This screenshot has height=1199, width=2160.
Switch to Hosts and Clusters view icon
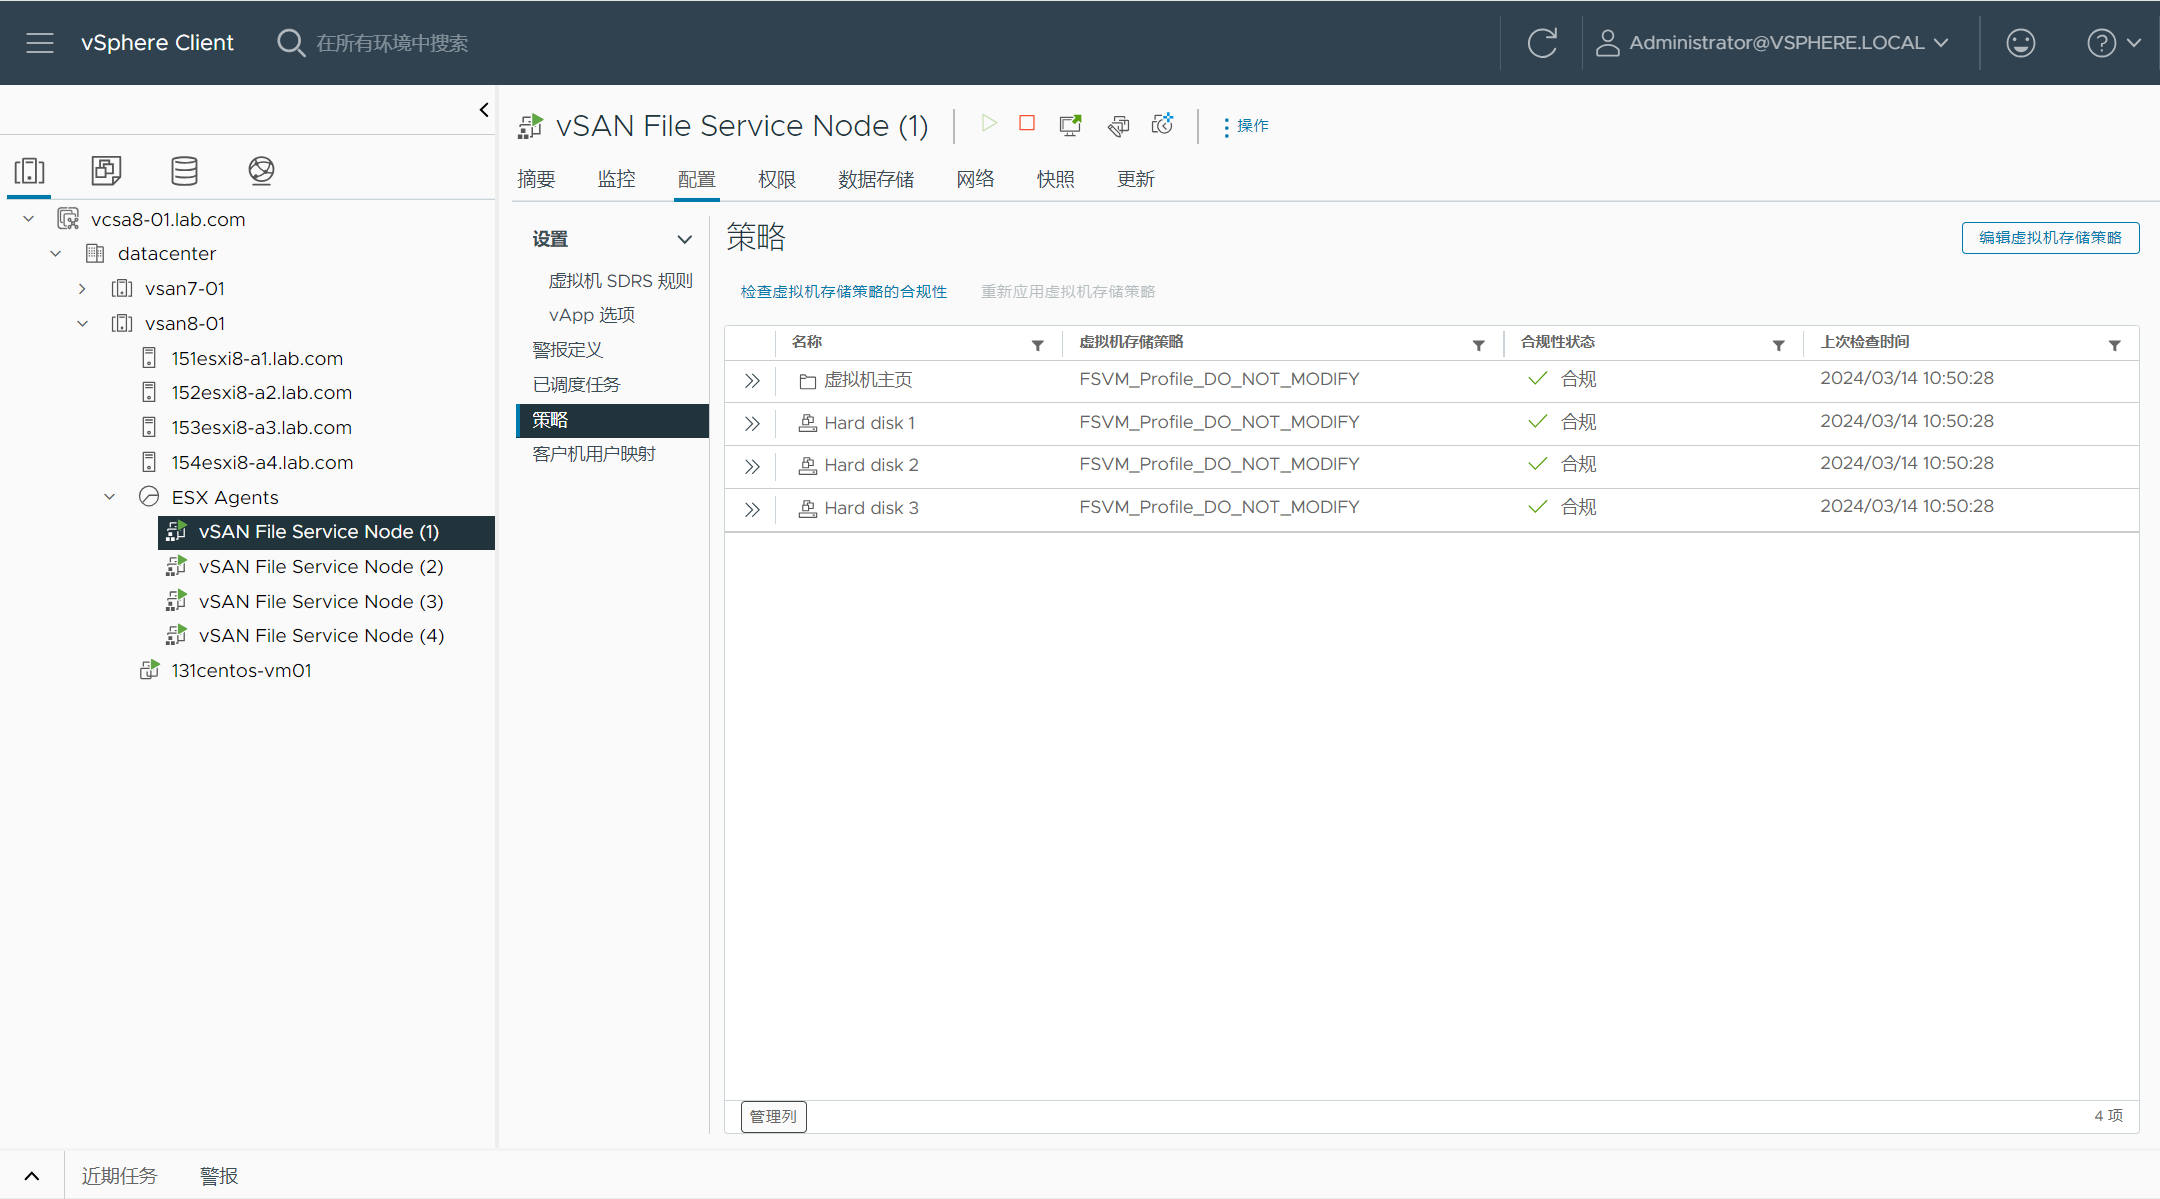coord(30,171)
